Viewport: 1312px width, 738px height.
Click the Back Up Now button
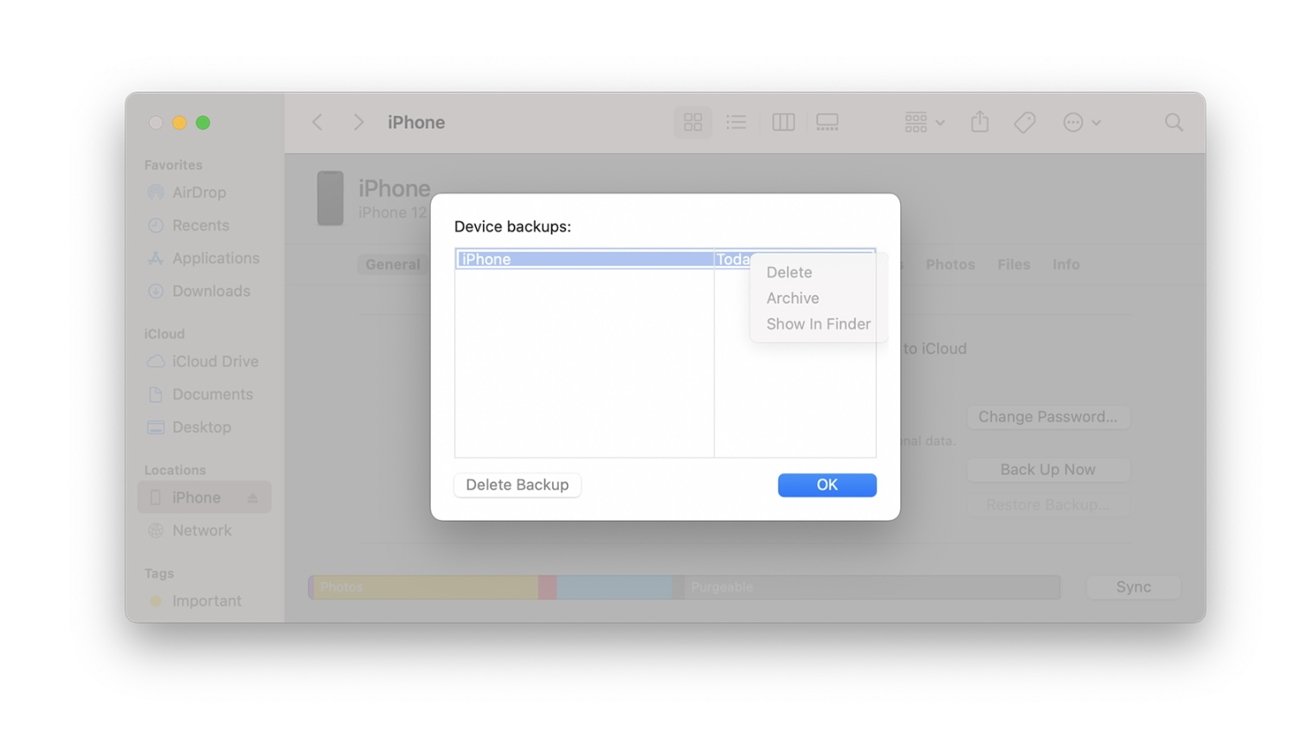click(1048, 470)
